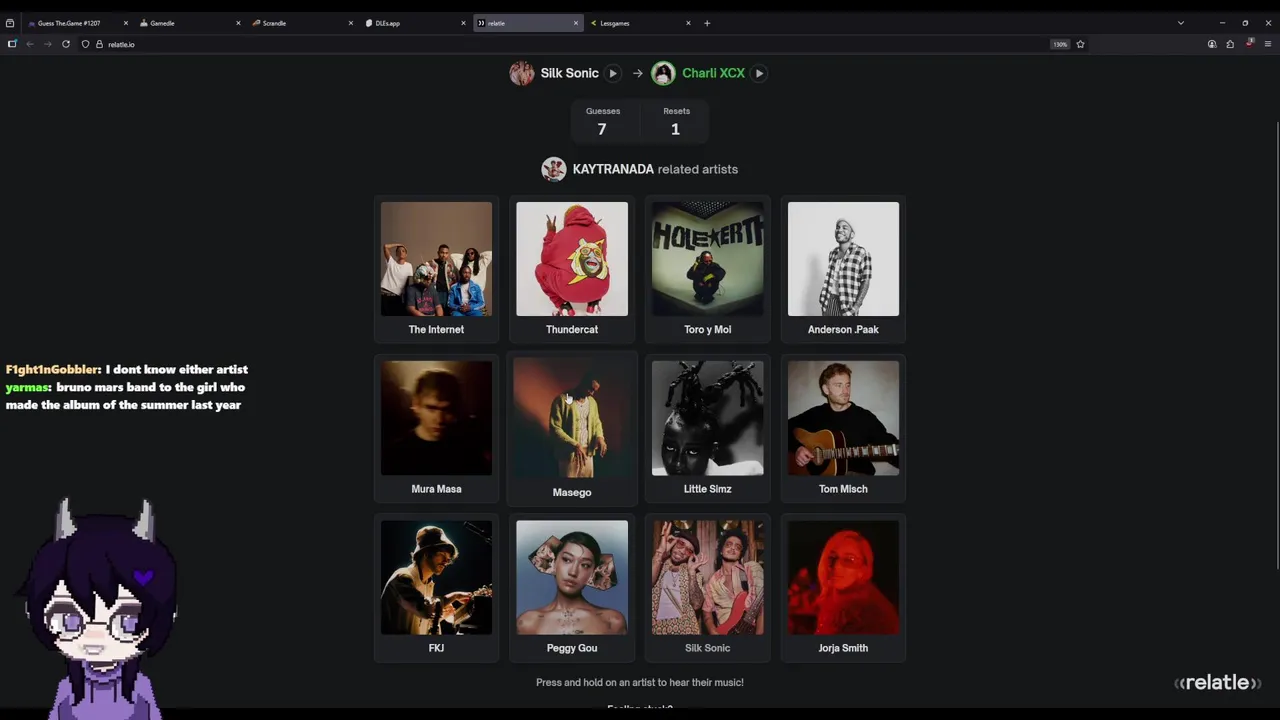
Task: Select The Internet artist card
Action: coord(436,269)
